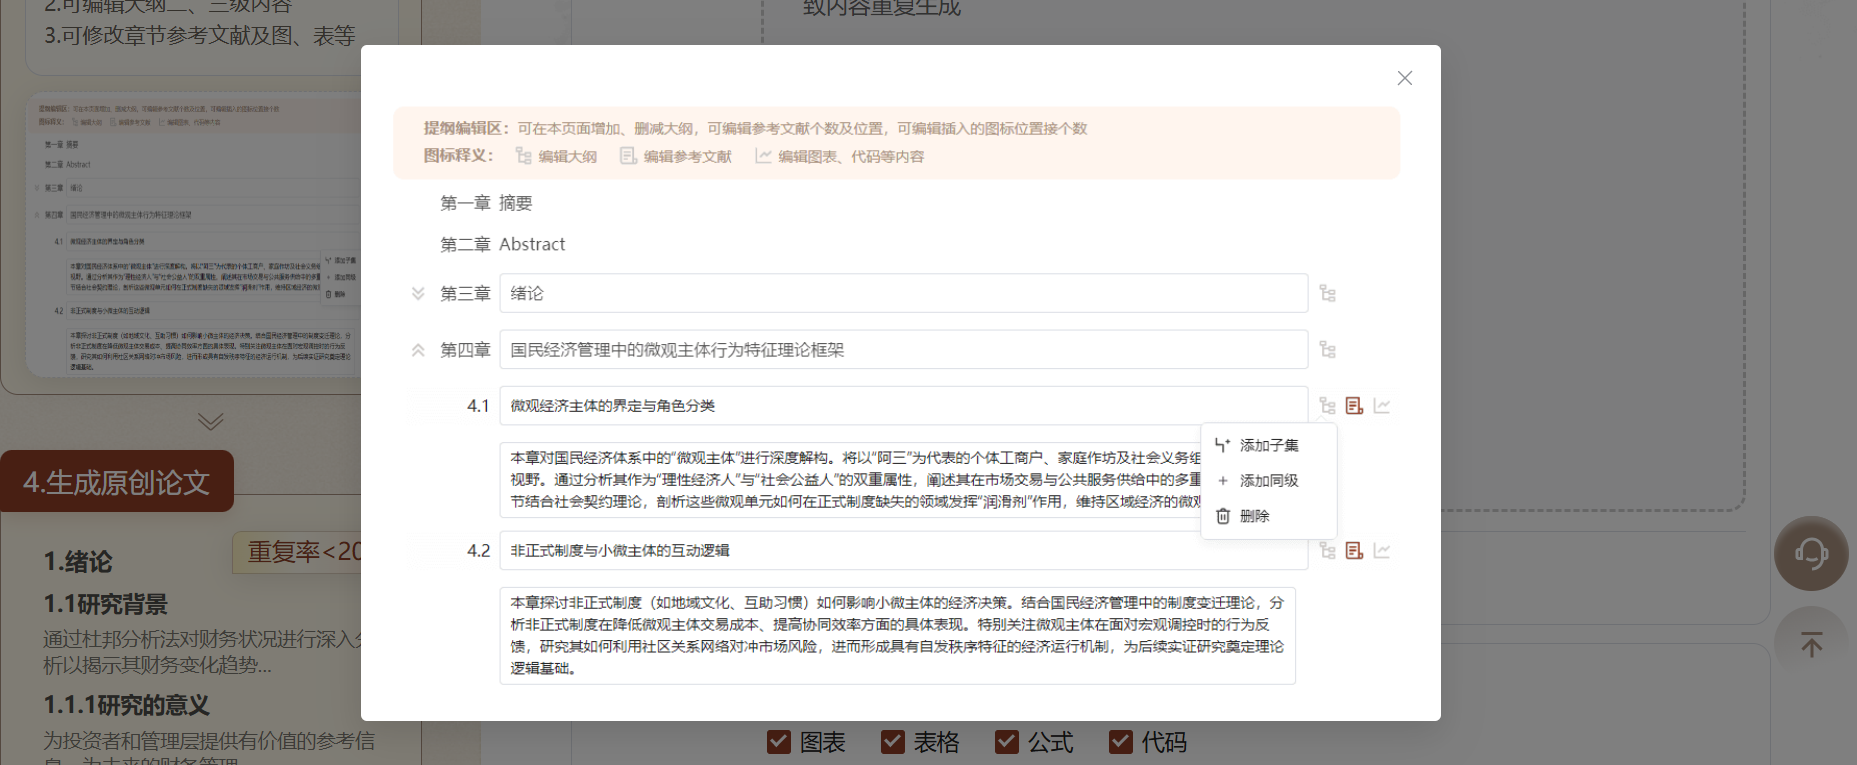The width and height of the screenshot is (1857, 765).
Task: Select 第二章 Abstract row
Action: pyautogui.click(x=502, y=244)
